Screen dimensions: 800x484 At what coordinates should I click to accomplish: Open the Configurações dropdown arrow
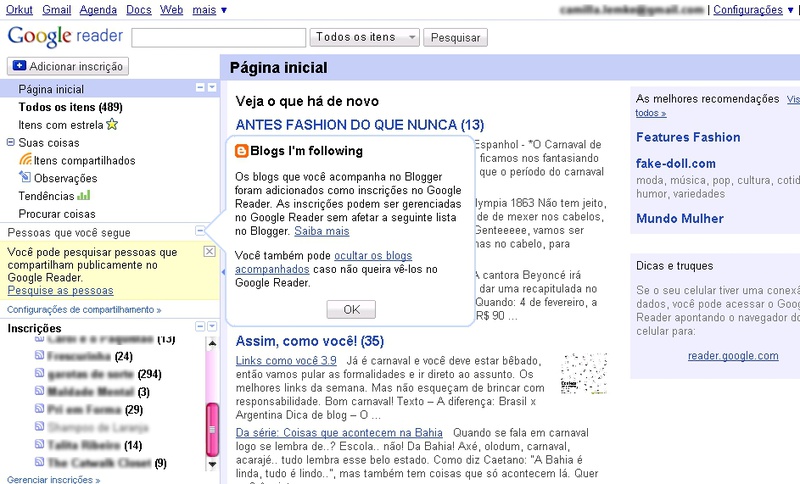coord(790,10)
